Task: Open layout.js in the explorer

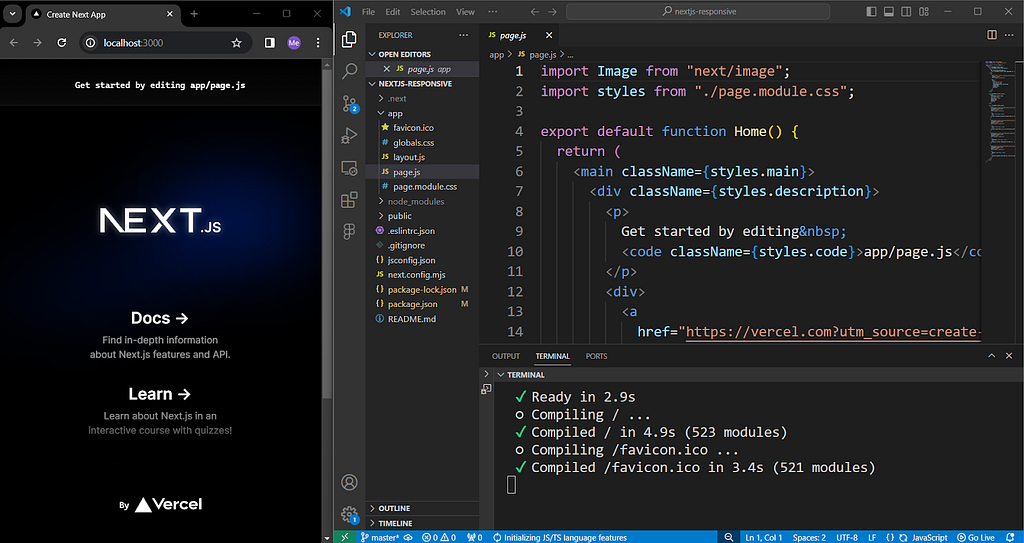Action: coord(409,157)
